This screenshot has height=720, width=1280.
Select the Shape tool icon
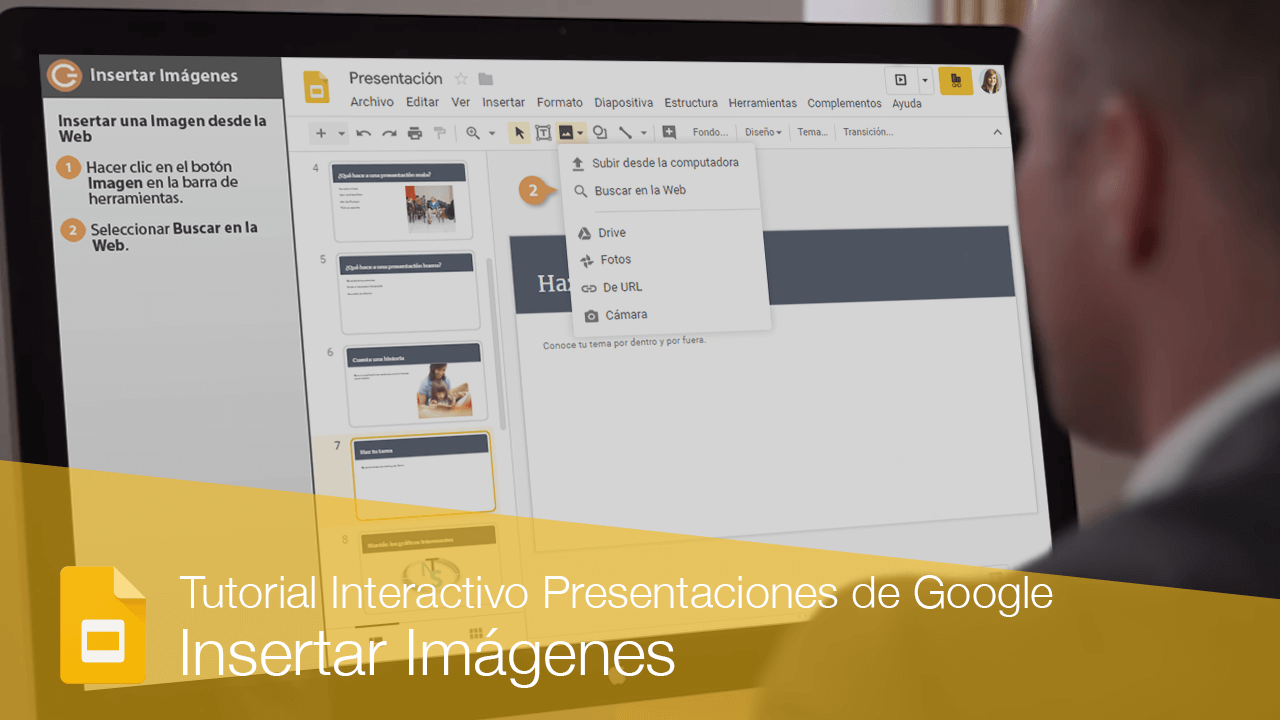click(600, 132)
